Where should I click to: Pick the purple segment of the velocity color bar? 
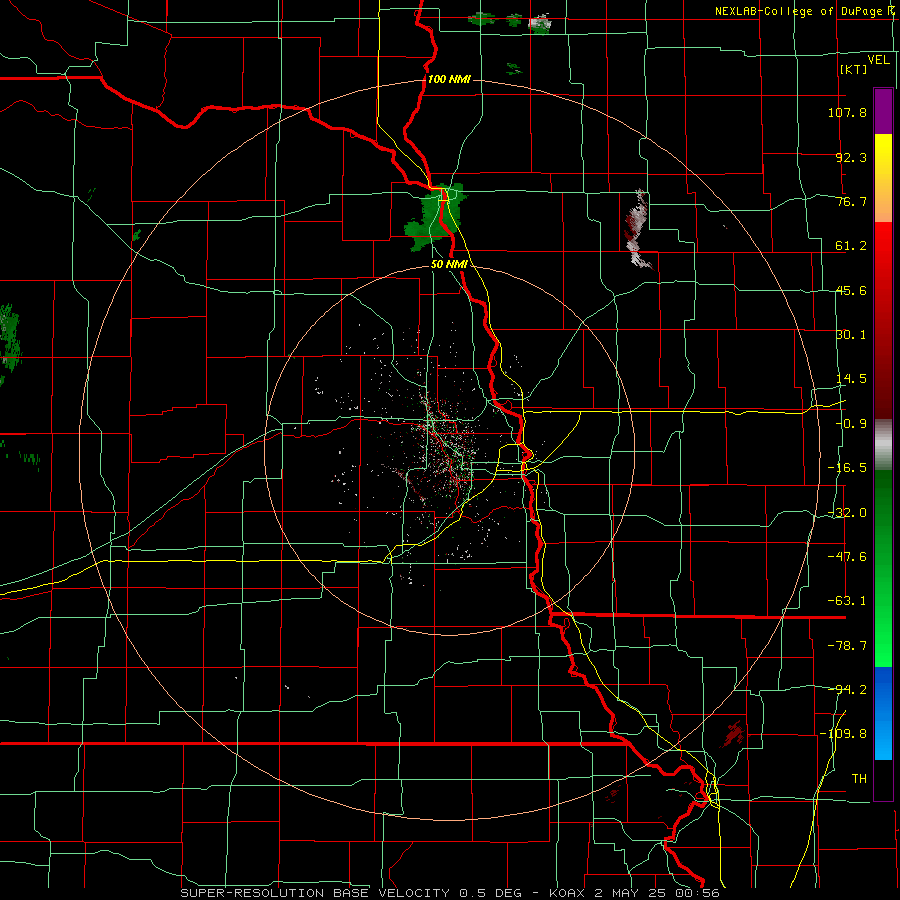click(x=883, y=111)
